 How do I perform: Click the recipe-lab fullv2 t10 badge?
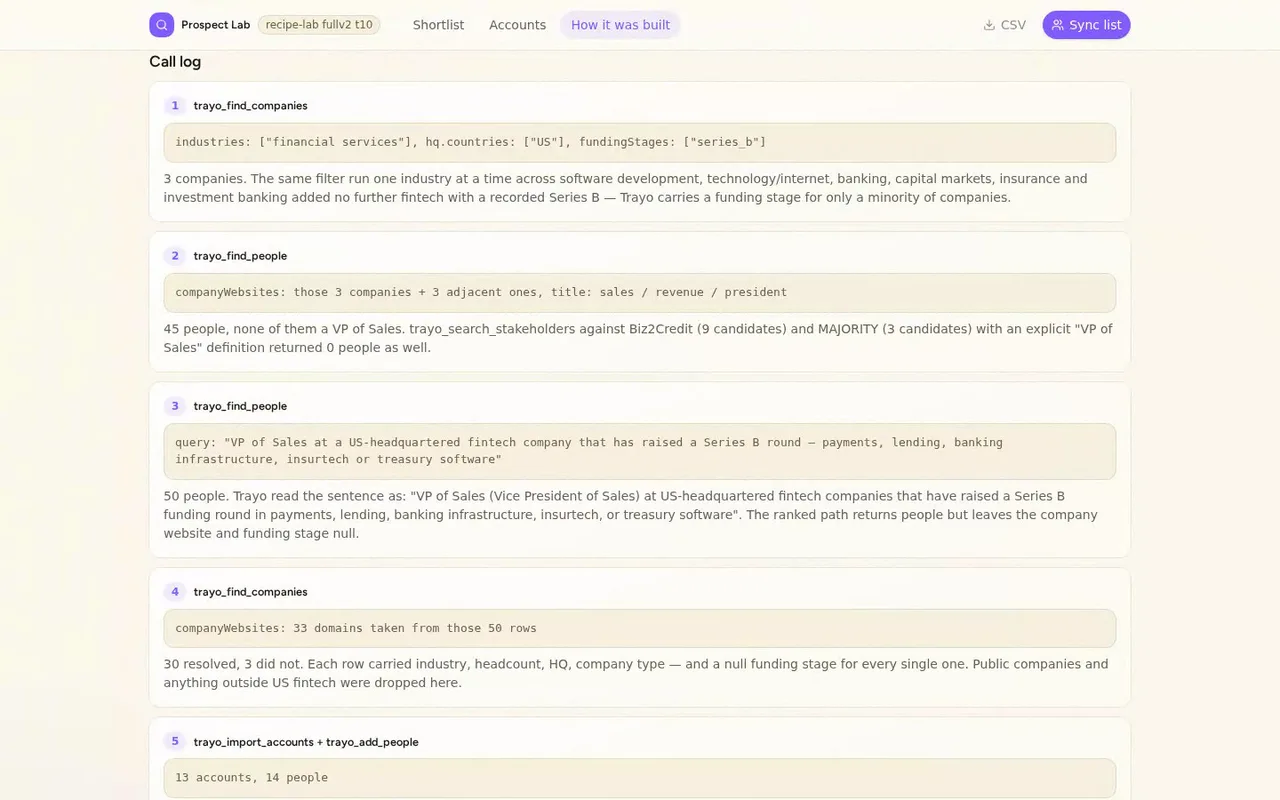319,25
